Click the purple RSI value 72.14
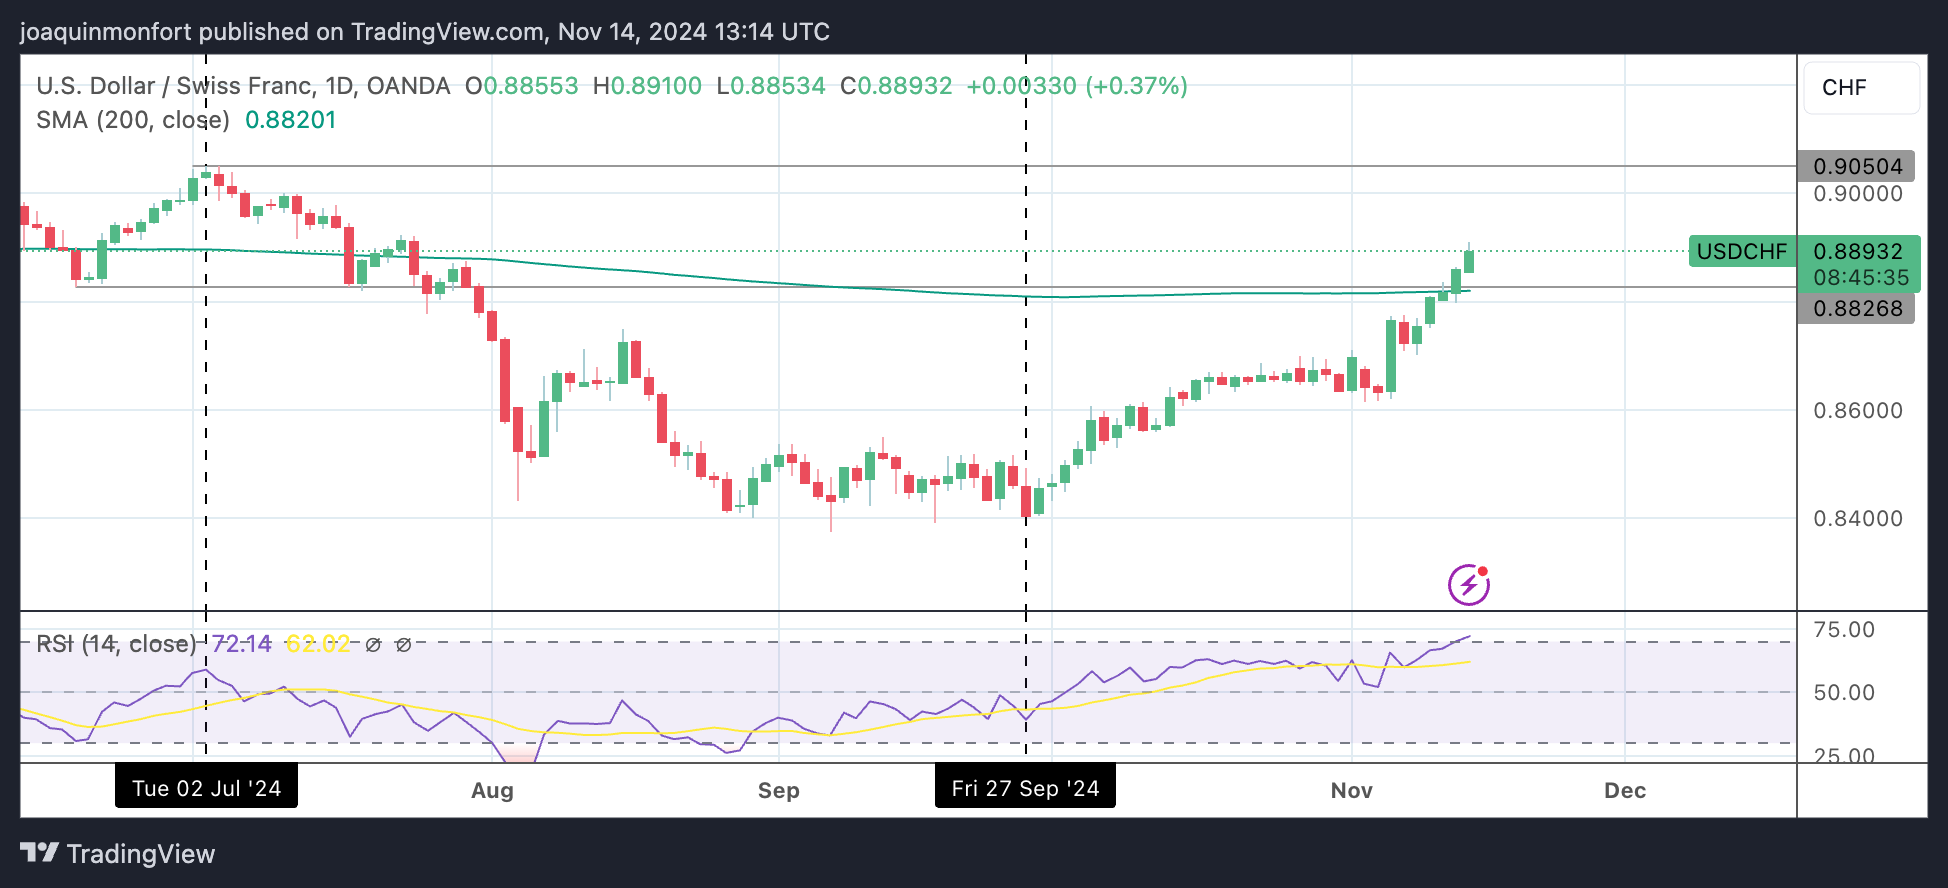Viewport: 1948px width, 888px height. (x=242, y=644)
